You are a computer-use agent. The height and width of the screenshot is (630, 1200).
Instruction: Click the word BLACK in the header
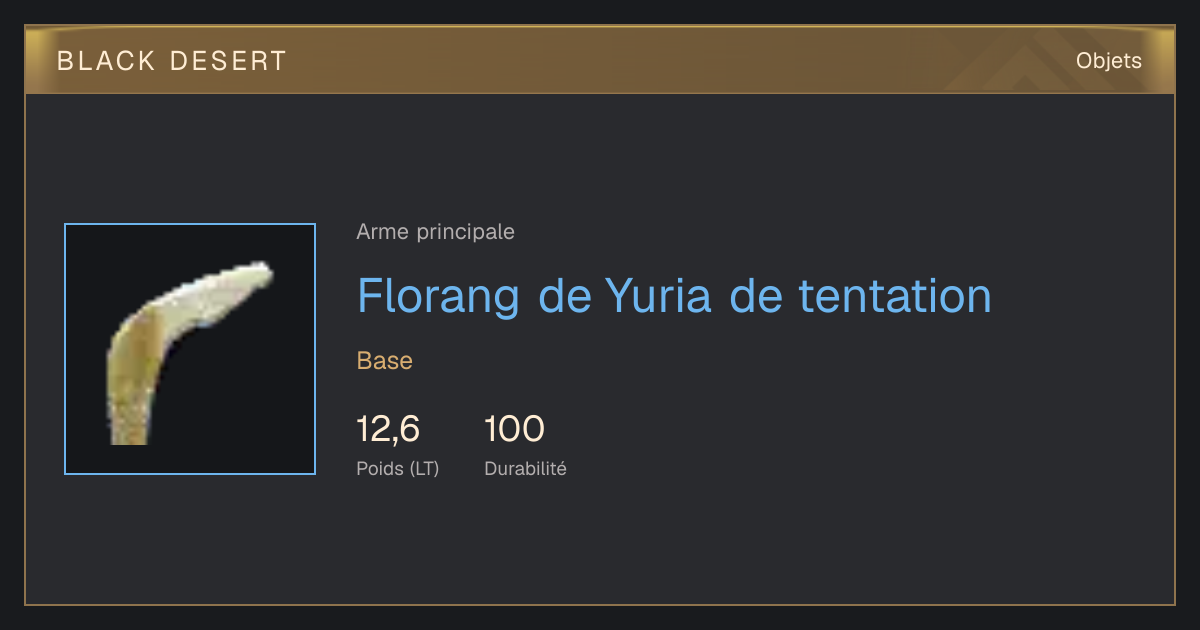[106, 61]
